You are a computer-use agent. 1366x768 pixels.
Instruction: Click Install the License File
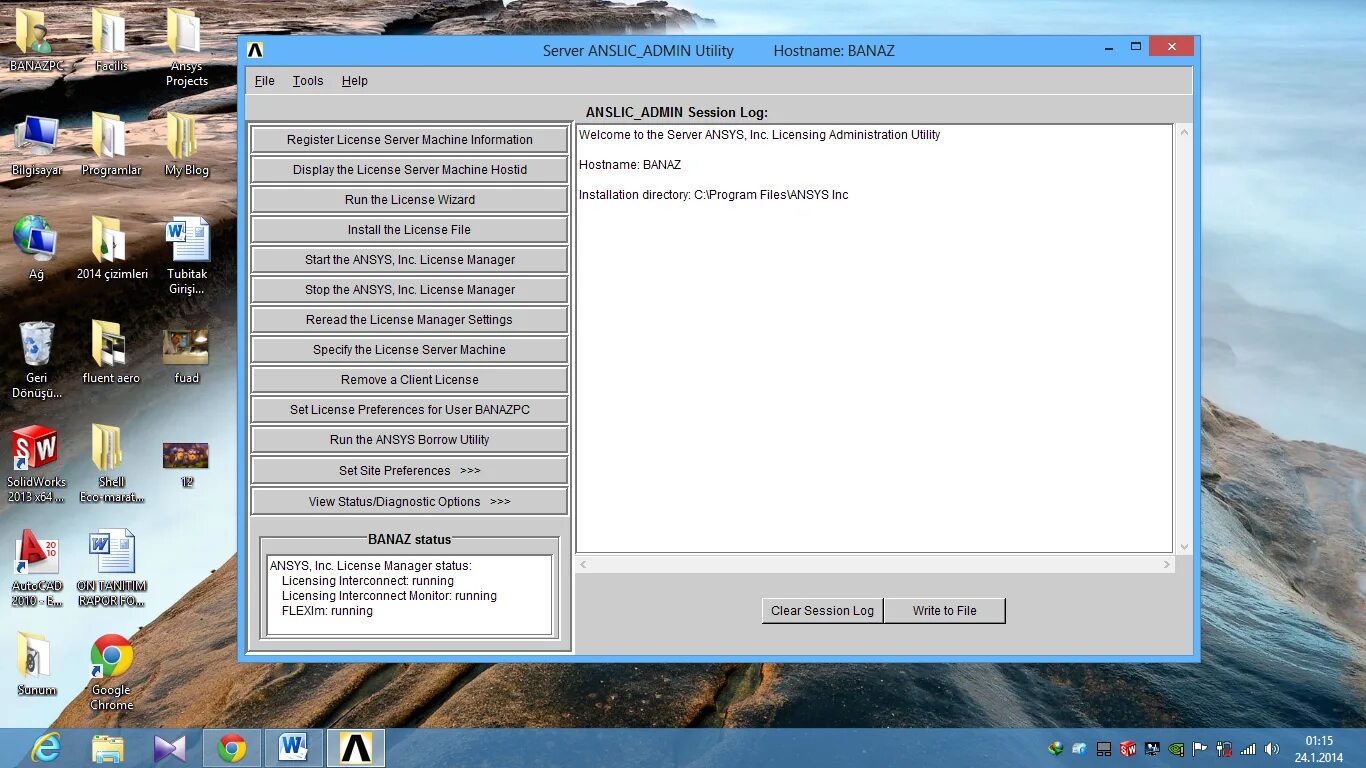tap(409, 230)
